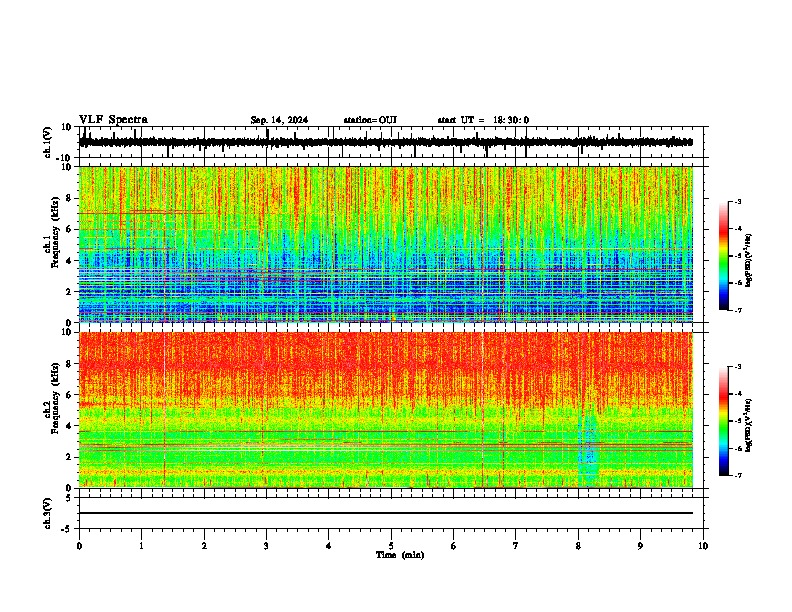Click time axis tick label "9"

point(640,546)
